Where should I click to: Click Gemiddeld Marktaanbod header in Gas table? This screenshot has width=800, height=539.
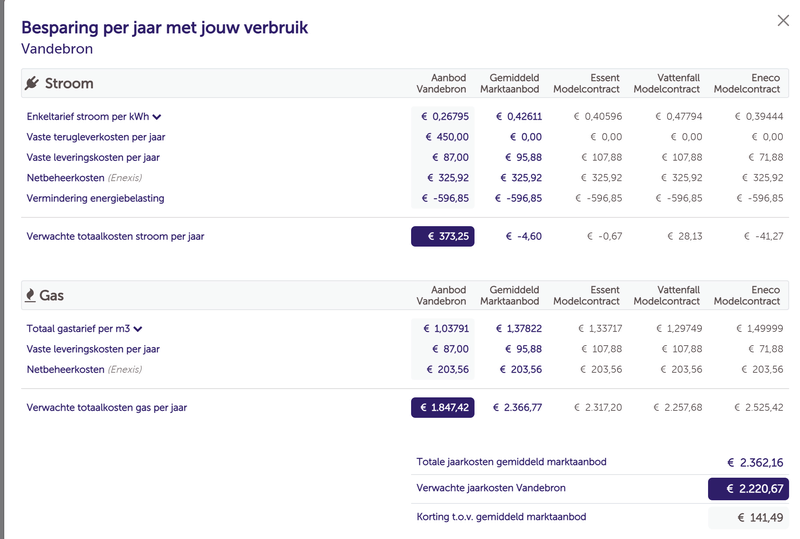[x=511, y=296]
